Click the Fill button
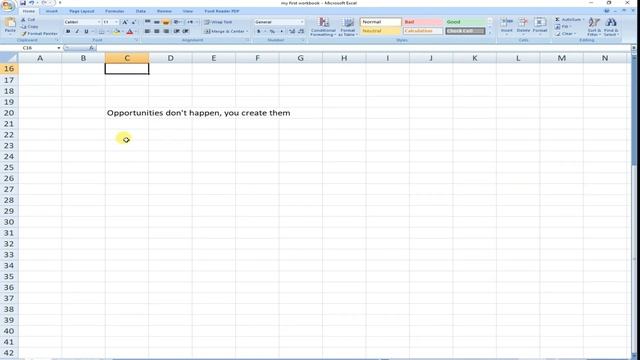Image resolution: width=640 pixels, height=360 pixels. (563, 27)
